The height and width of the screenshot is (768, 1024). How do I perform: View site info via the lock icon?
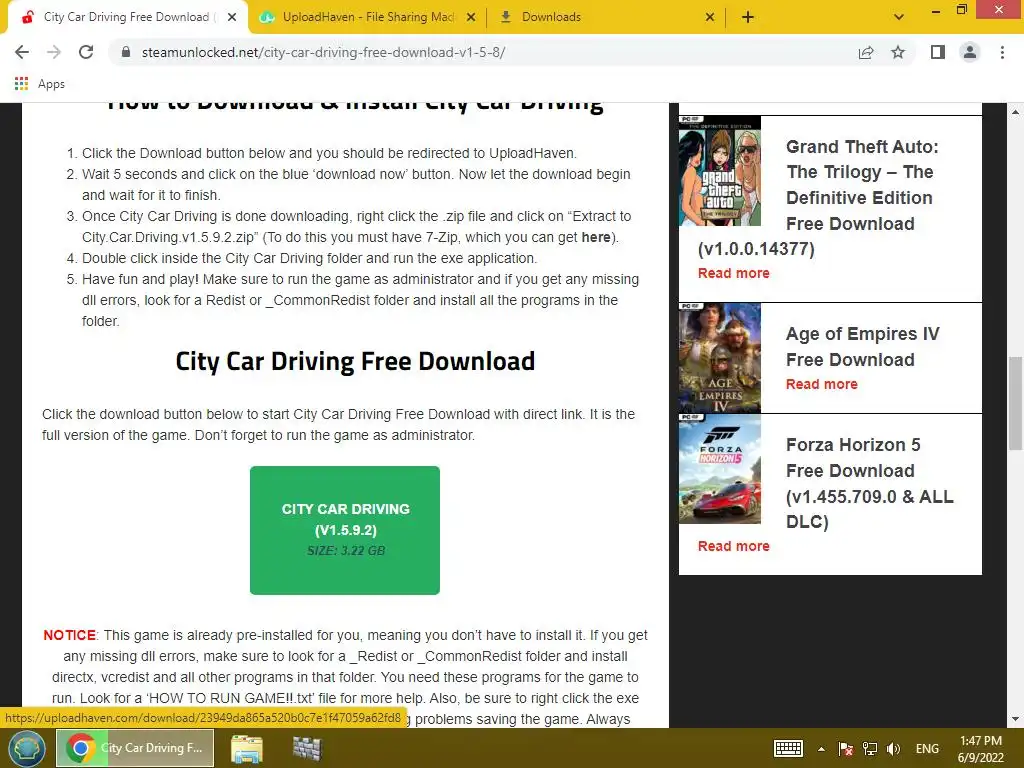(x=126, y=52)
